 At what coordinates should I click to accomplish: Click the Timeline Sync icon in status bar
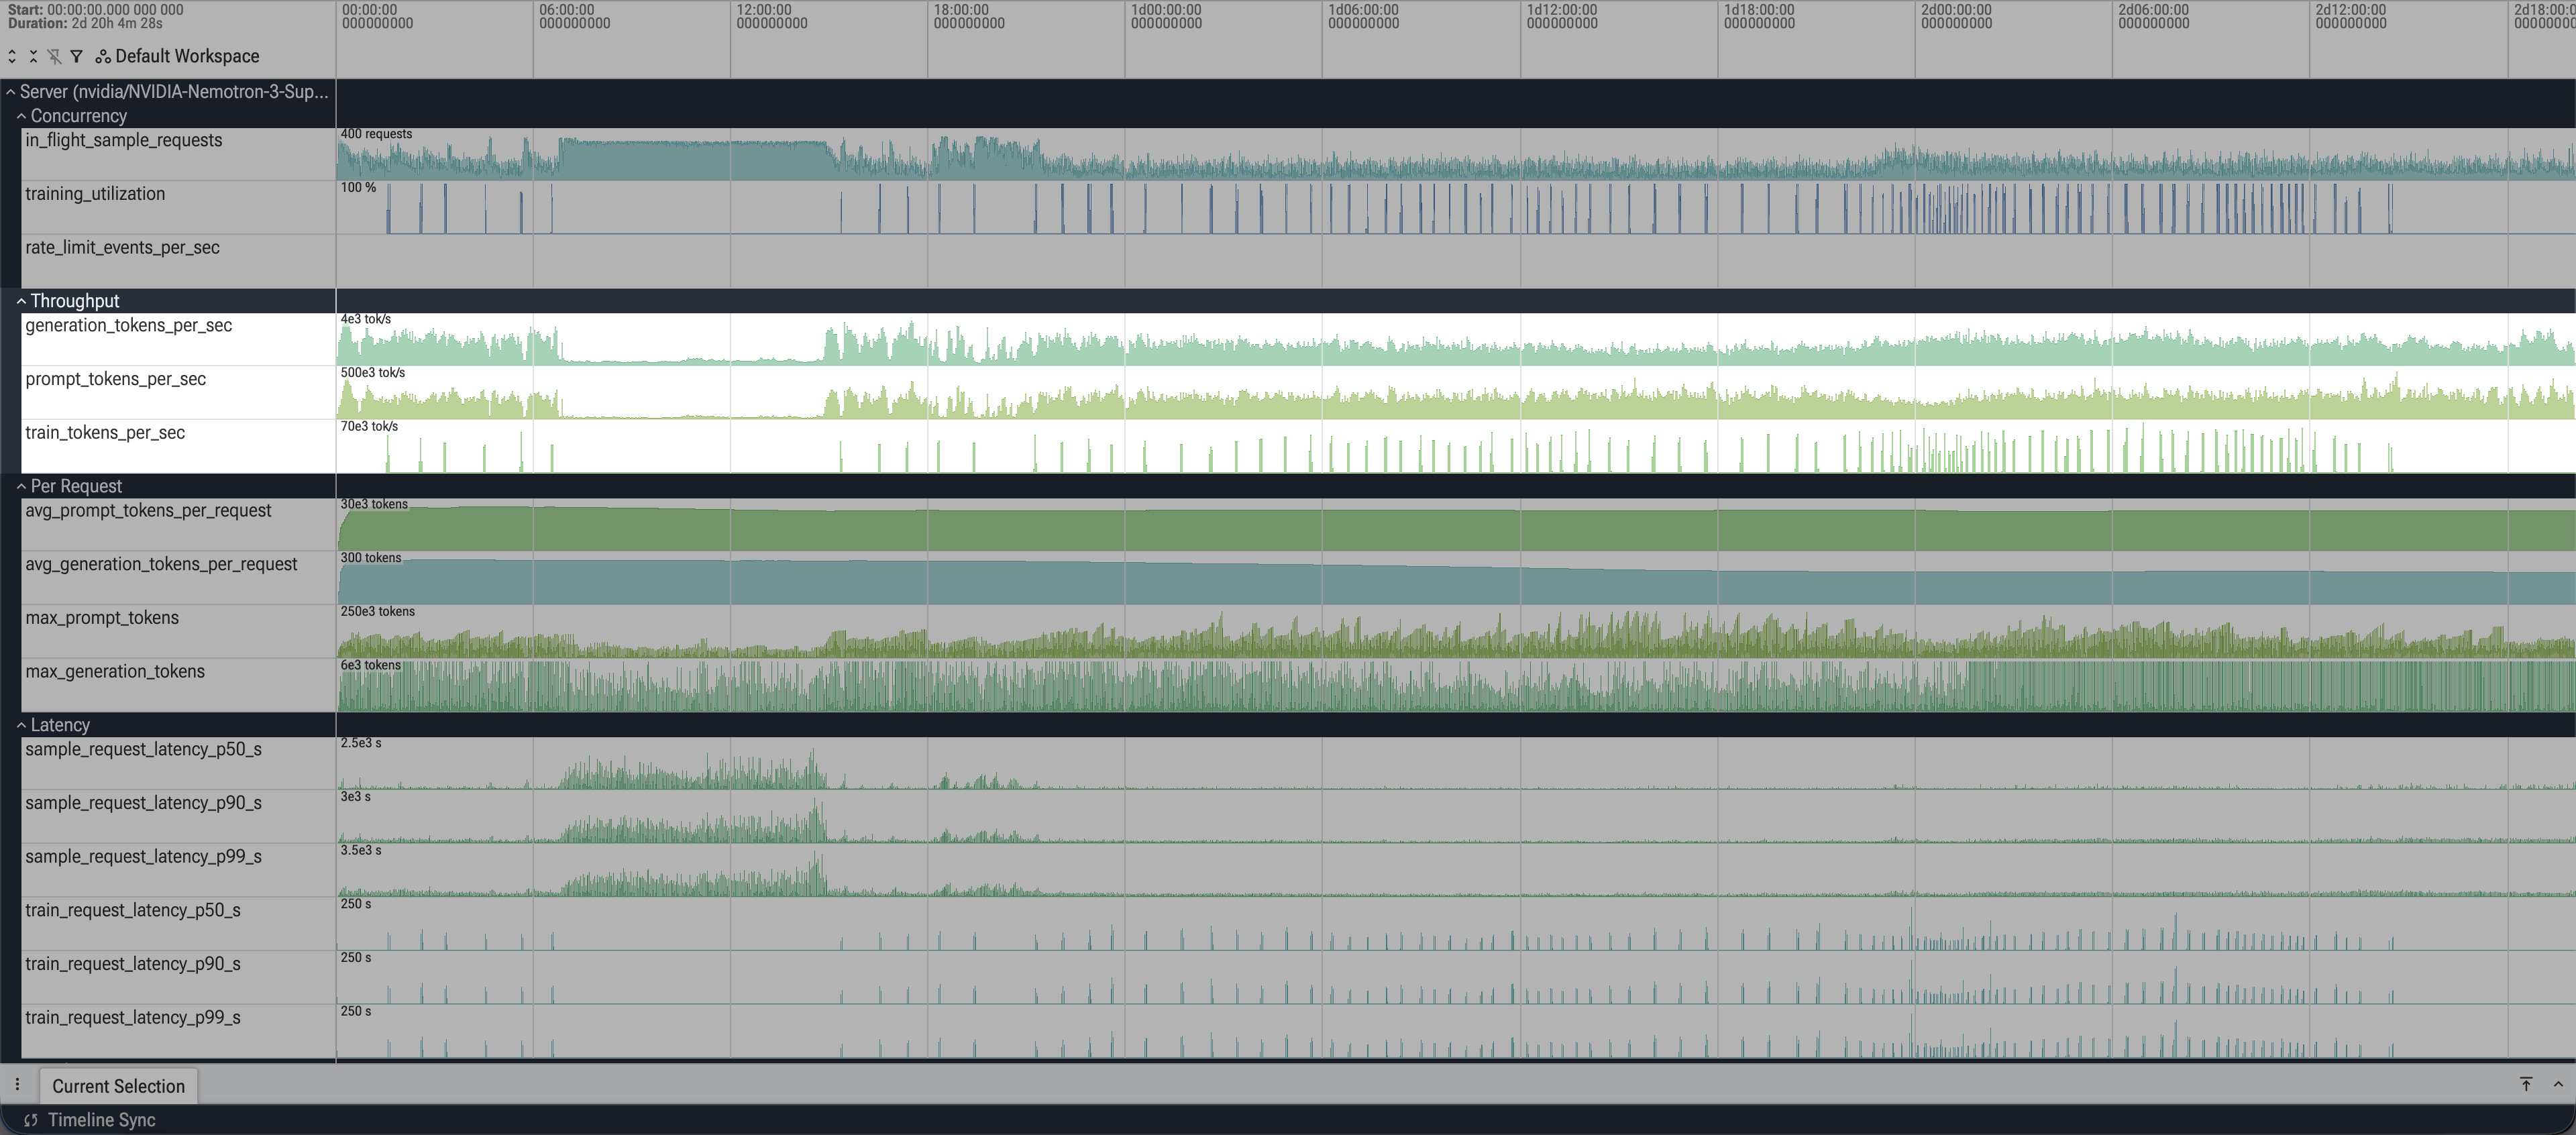click(x=31, y=1120)
